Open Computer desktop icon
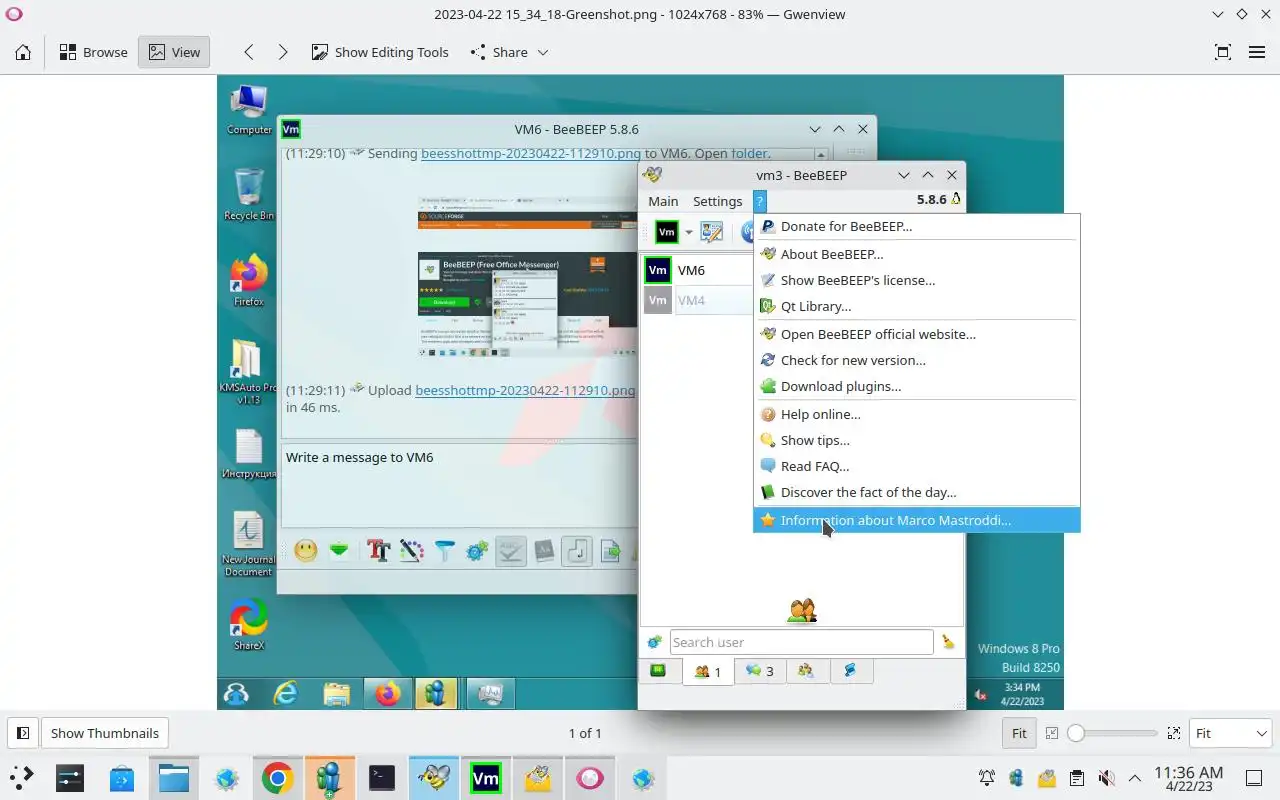This screenshot has height=800, width=1280. (248, 110)
